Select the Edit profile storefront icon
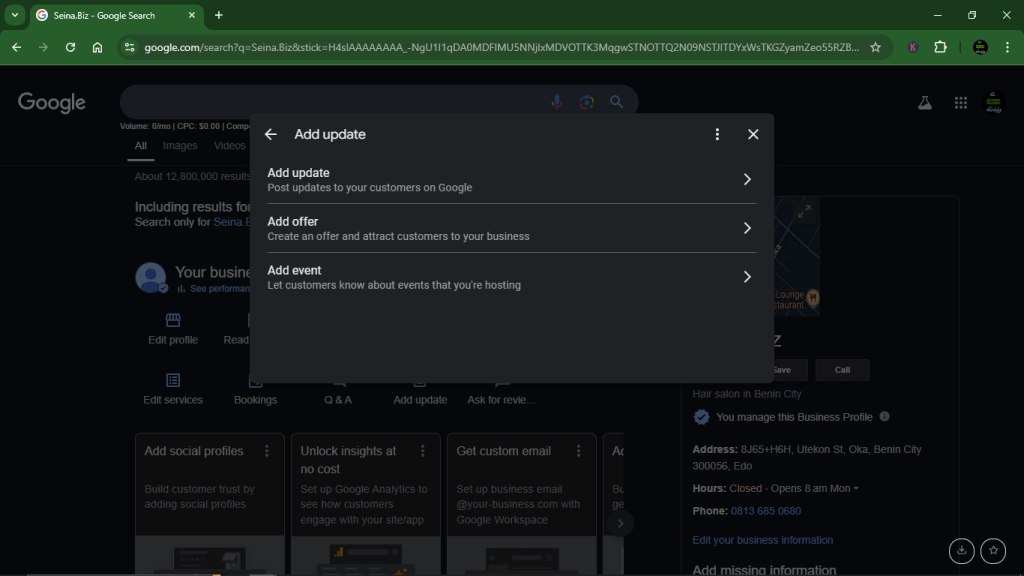Screen dimensions: 1024x576 [x=172, y=318]
